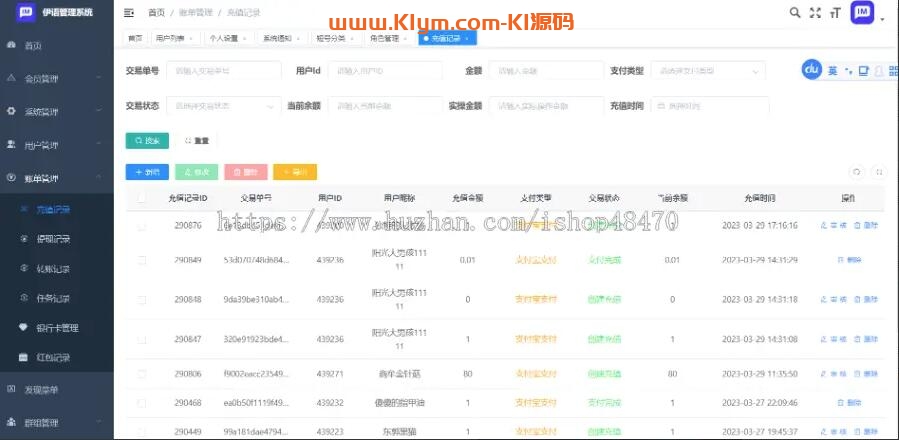
Task: Click the app logo beside 伊语管理系统
Action: 26,12
